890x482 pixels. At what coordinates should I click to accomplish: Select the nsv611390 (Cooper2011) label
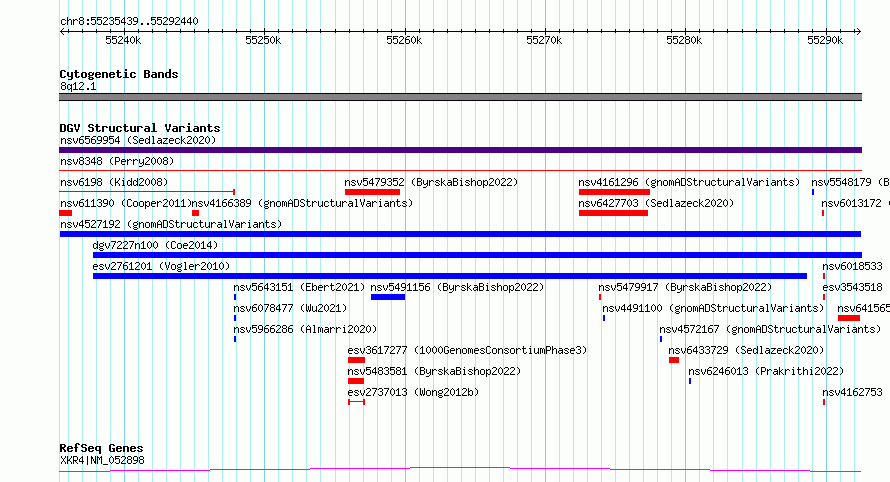(126, 203)
